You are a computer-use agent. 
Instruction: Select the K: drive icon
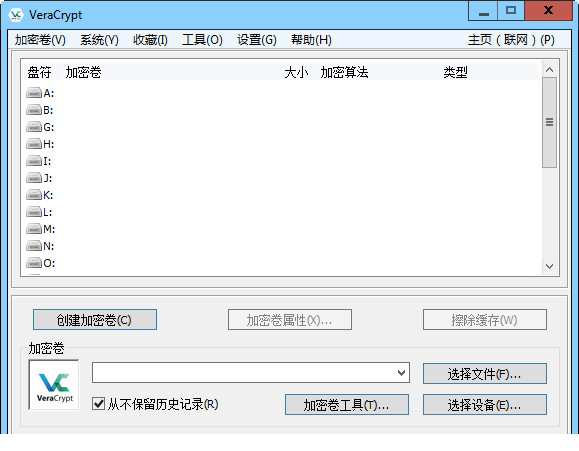(34, 195)
